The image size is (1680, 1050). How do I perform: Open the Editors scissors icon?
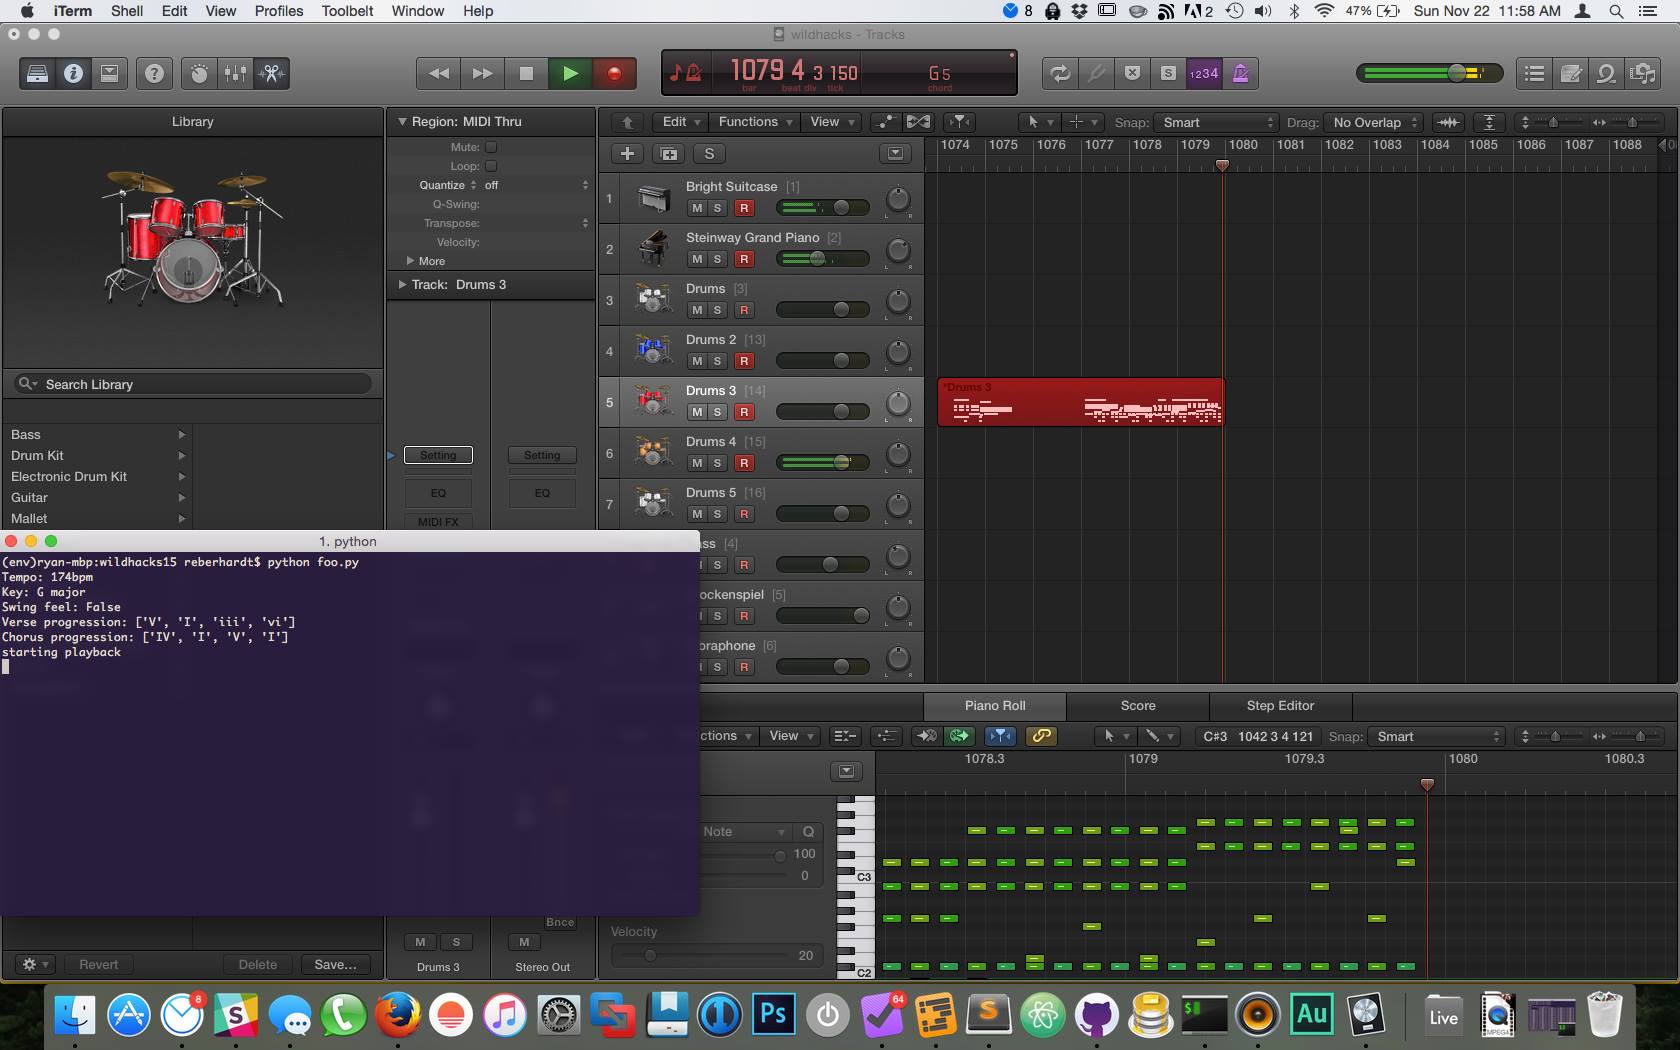pyautogui.click(x=271, y=73)
